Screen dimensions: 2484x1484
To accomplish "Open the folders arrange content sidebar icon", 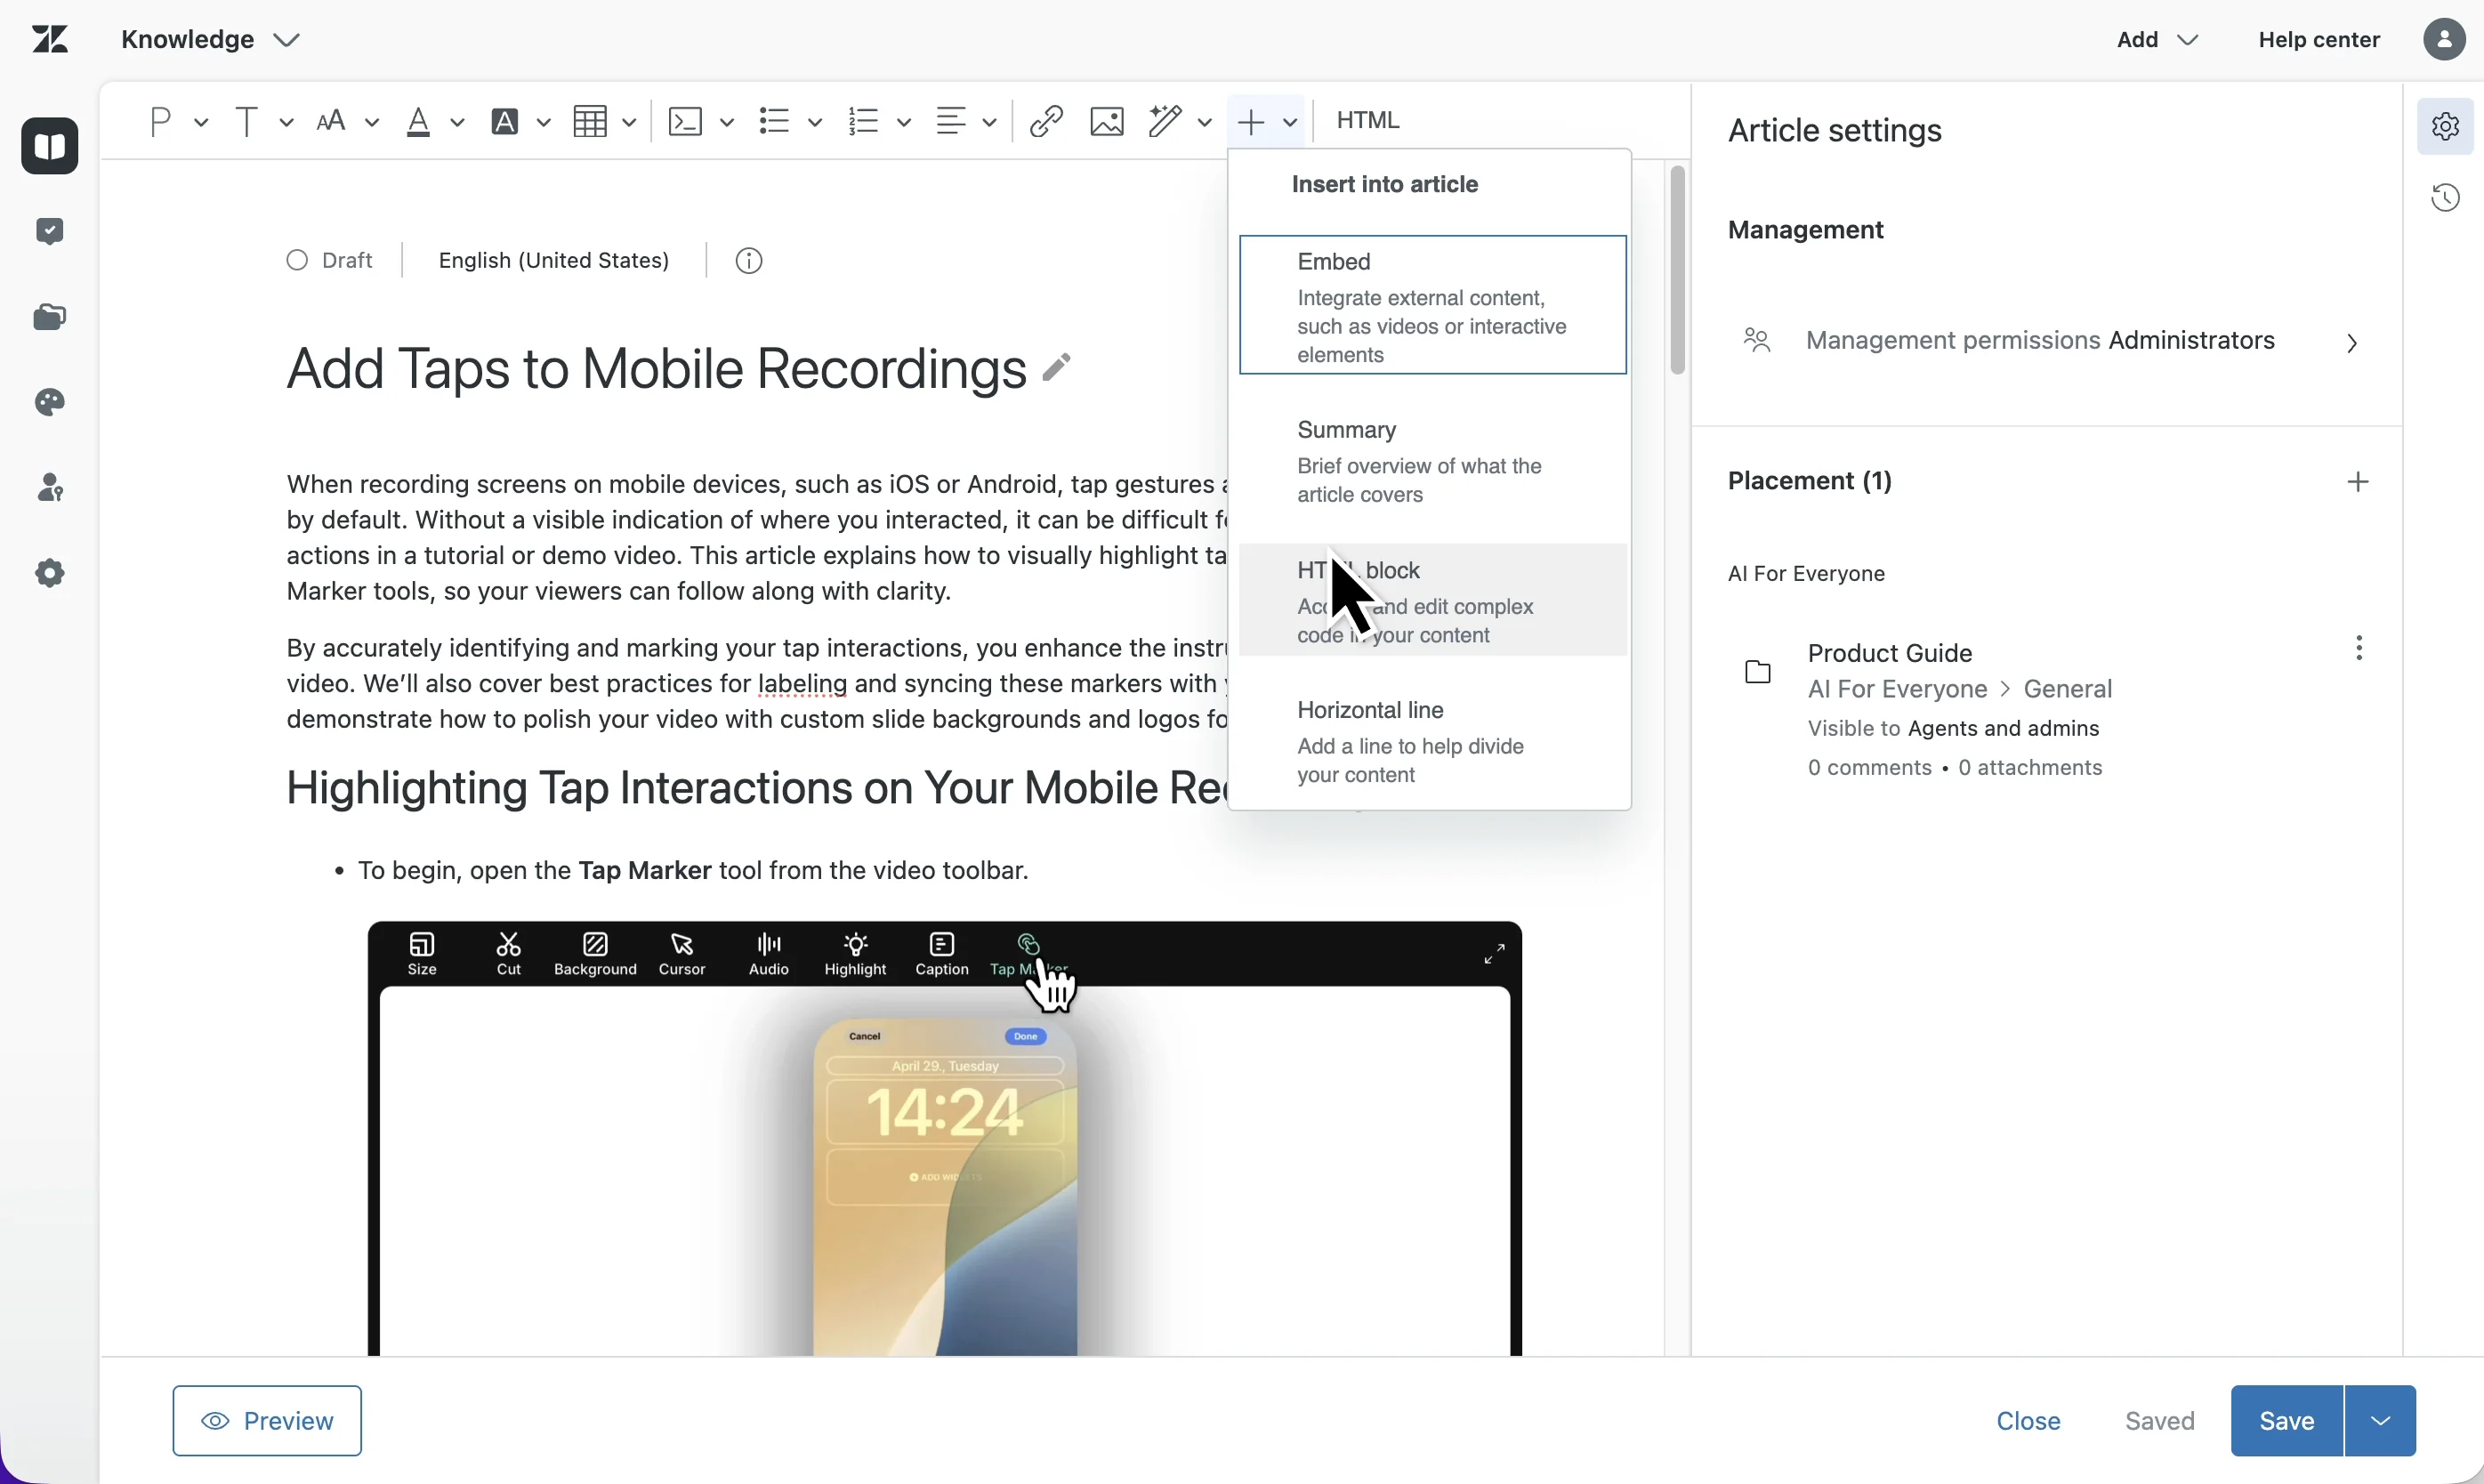I will (x=50, y=317).
